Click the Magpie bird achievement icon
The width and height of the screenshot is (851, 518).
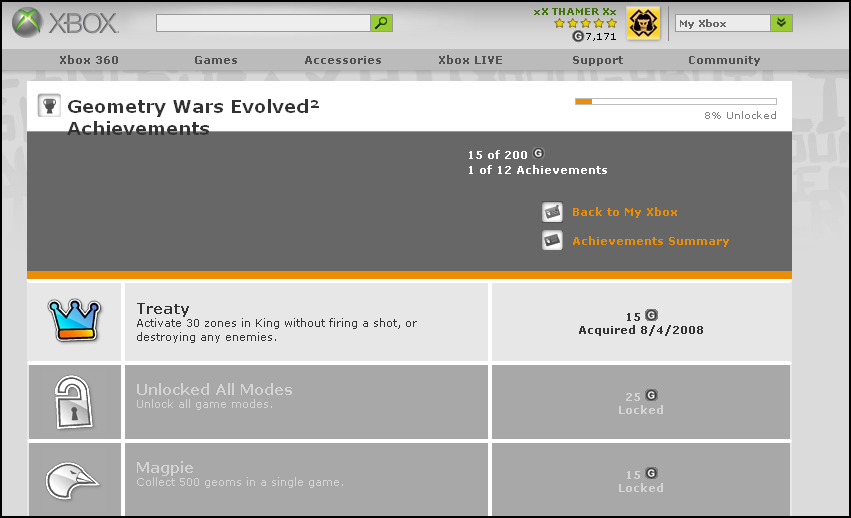[x=72, y=481]
